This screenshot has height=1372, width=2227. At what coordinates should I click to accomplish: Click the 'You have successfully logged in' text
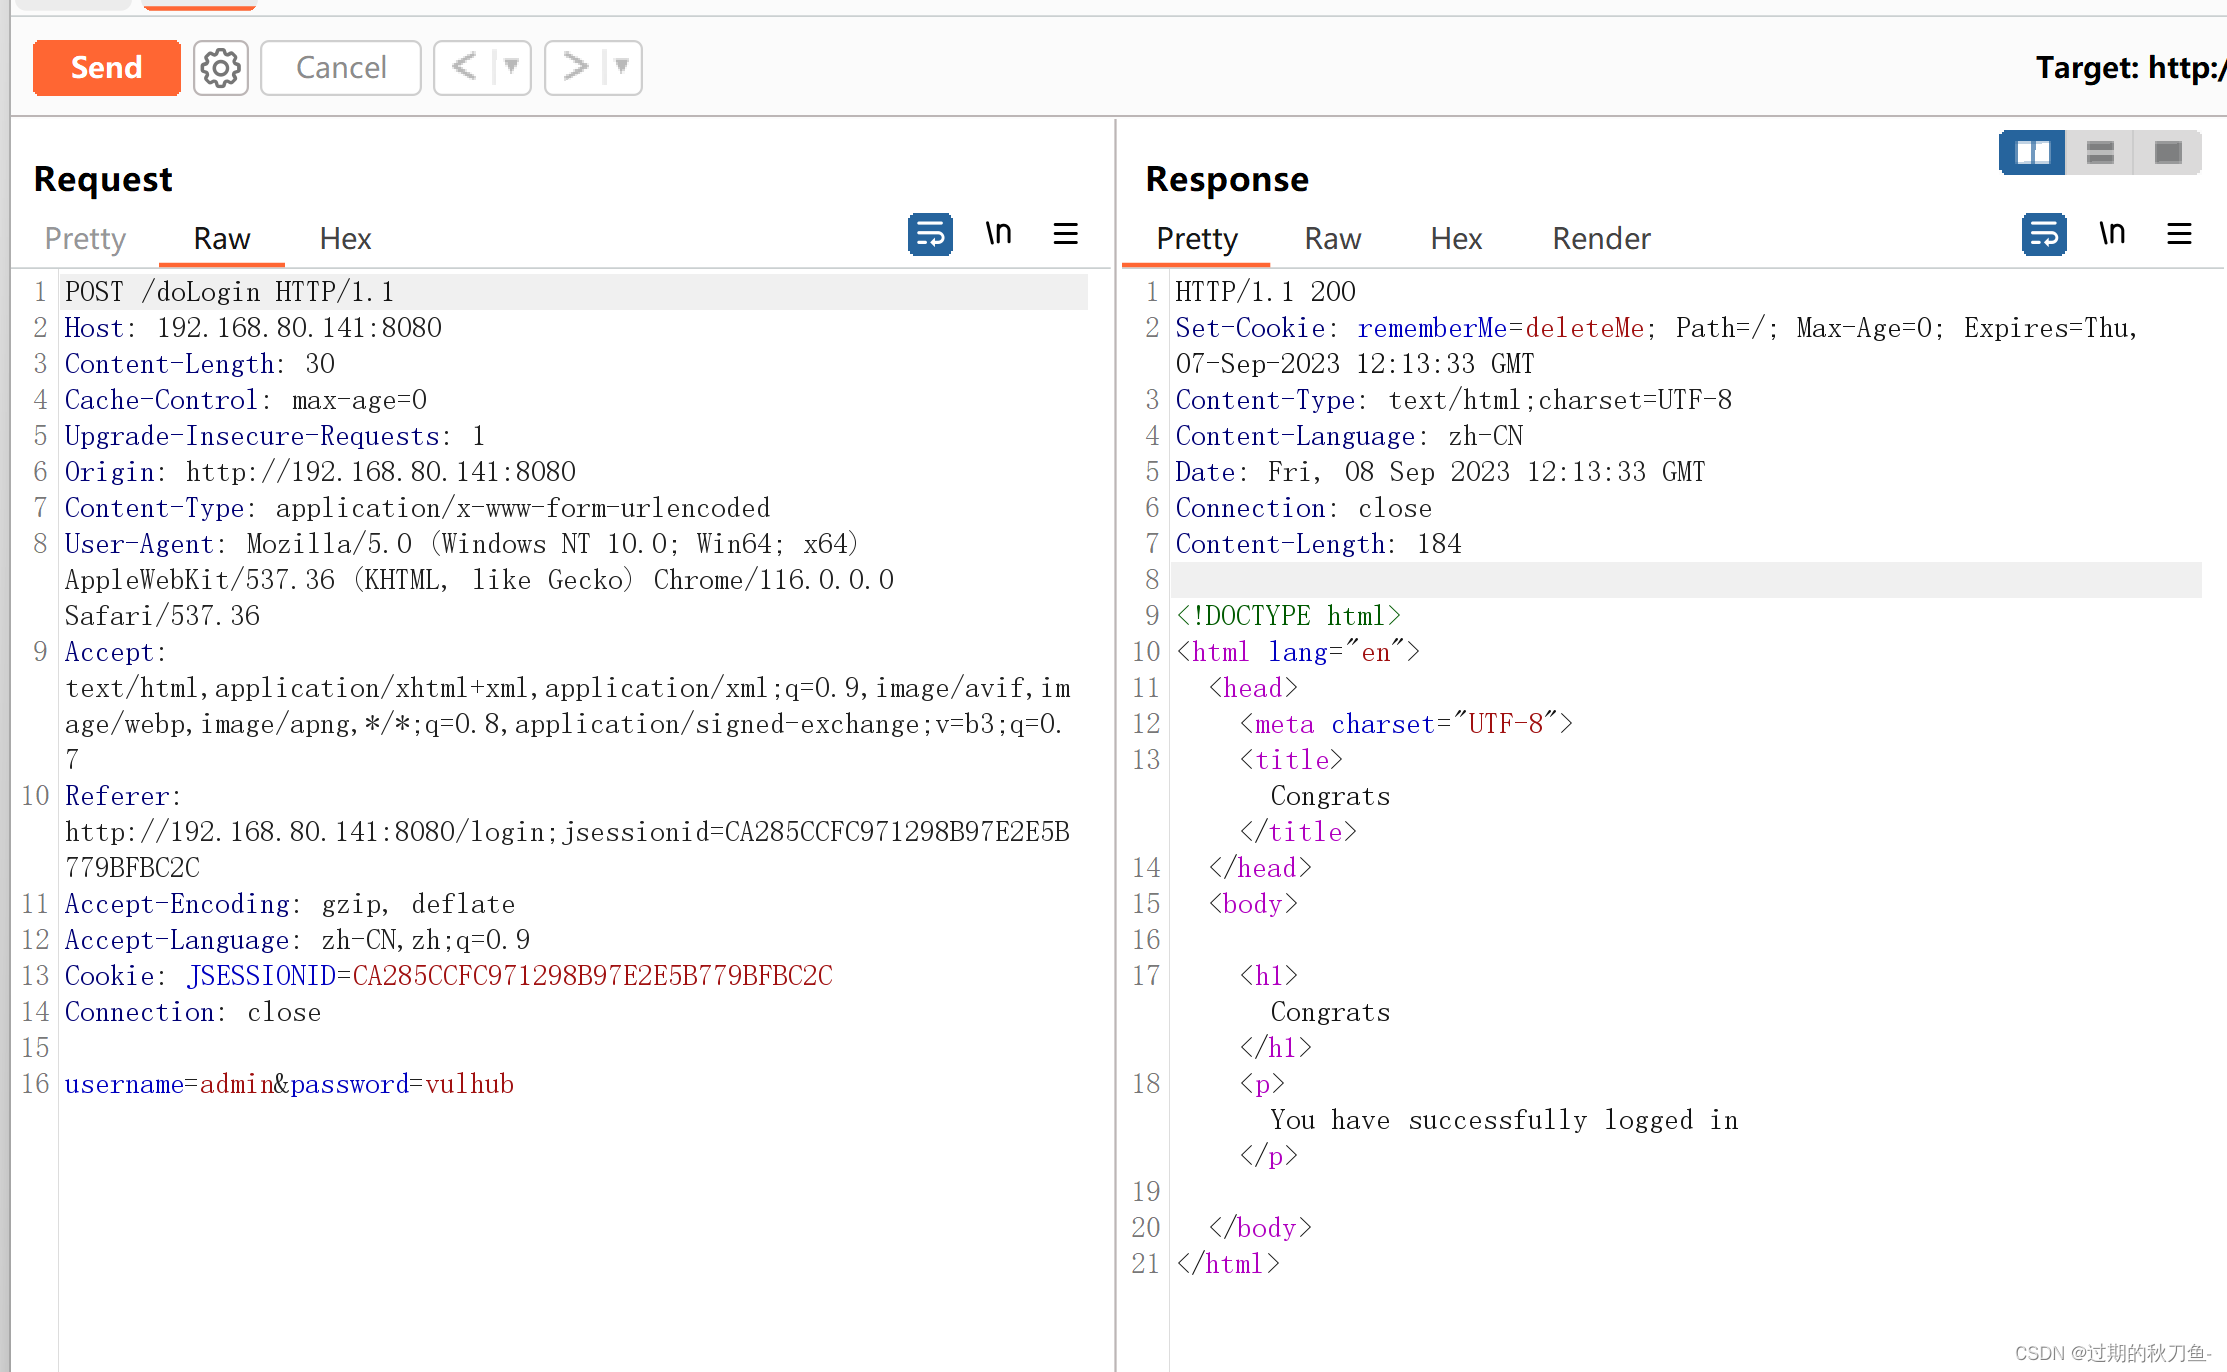[x=1504, y=1120]
